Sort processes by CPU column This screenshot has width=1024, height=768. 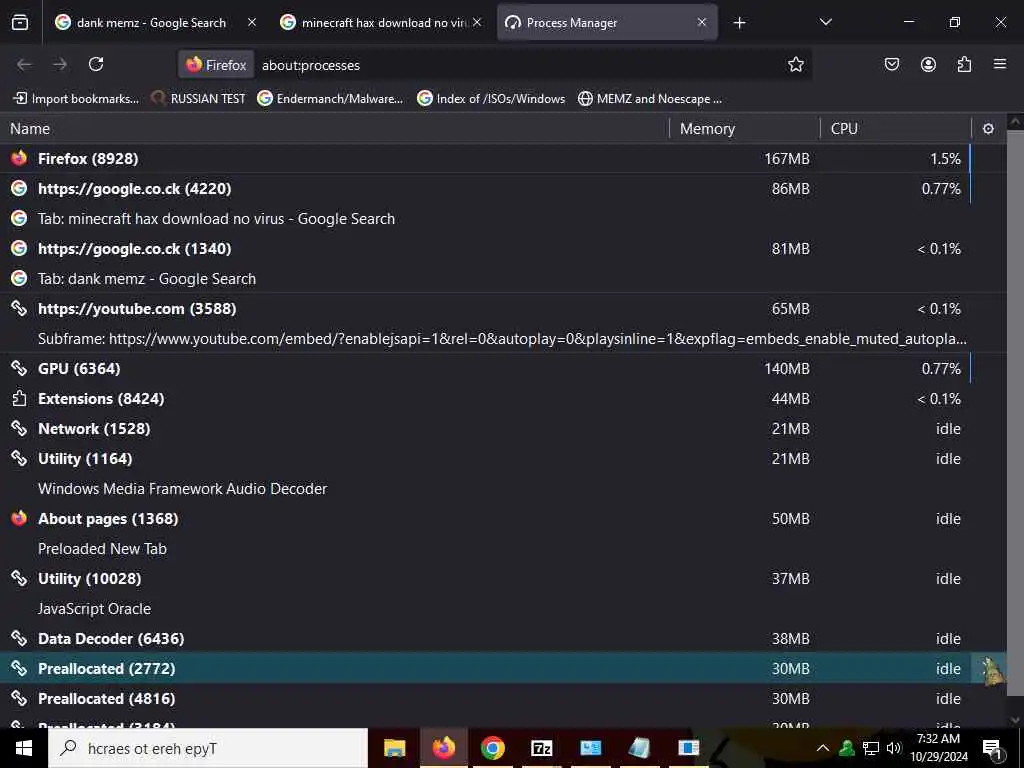[896, 129]
